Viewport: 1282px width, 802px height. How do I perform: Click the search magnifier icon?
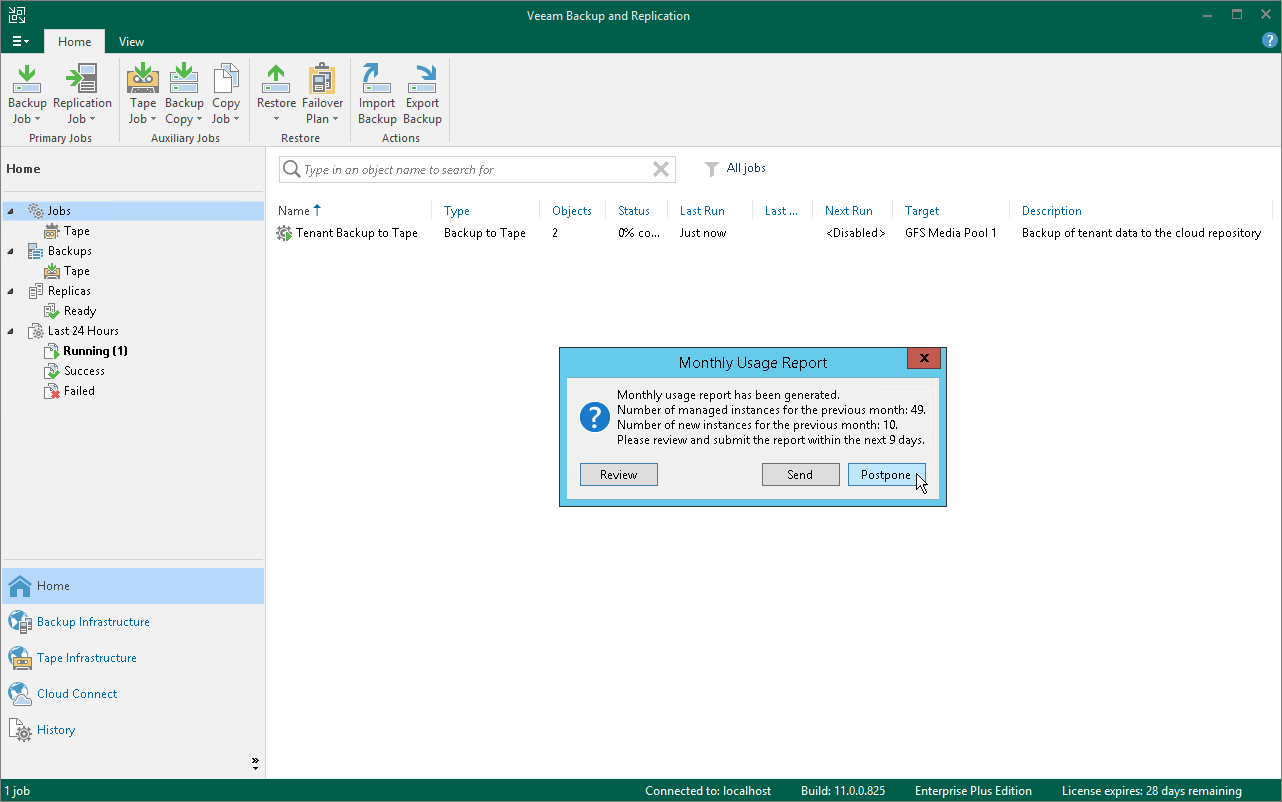pos(292,170)
